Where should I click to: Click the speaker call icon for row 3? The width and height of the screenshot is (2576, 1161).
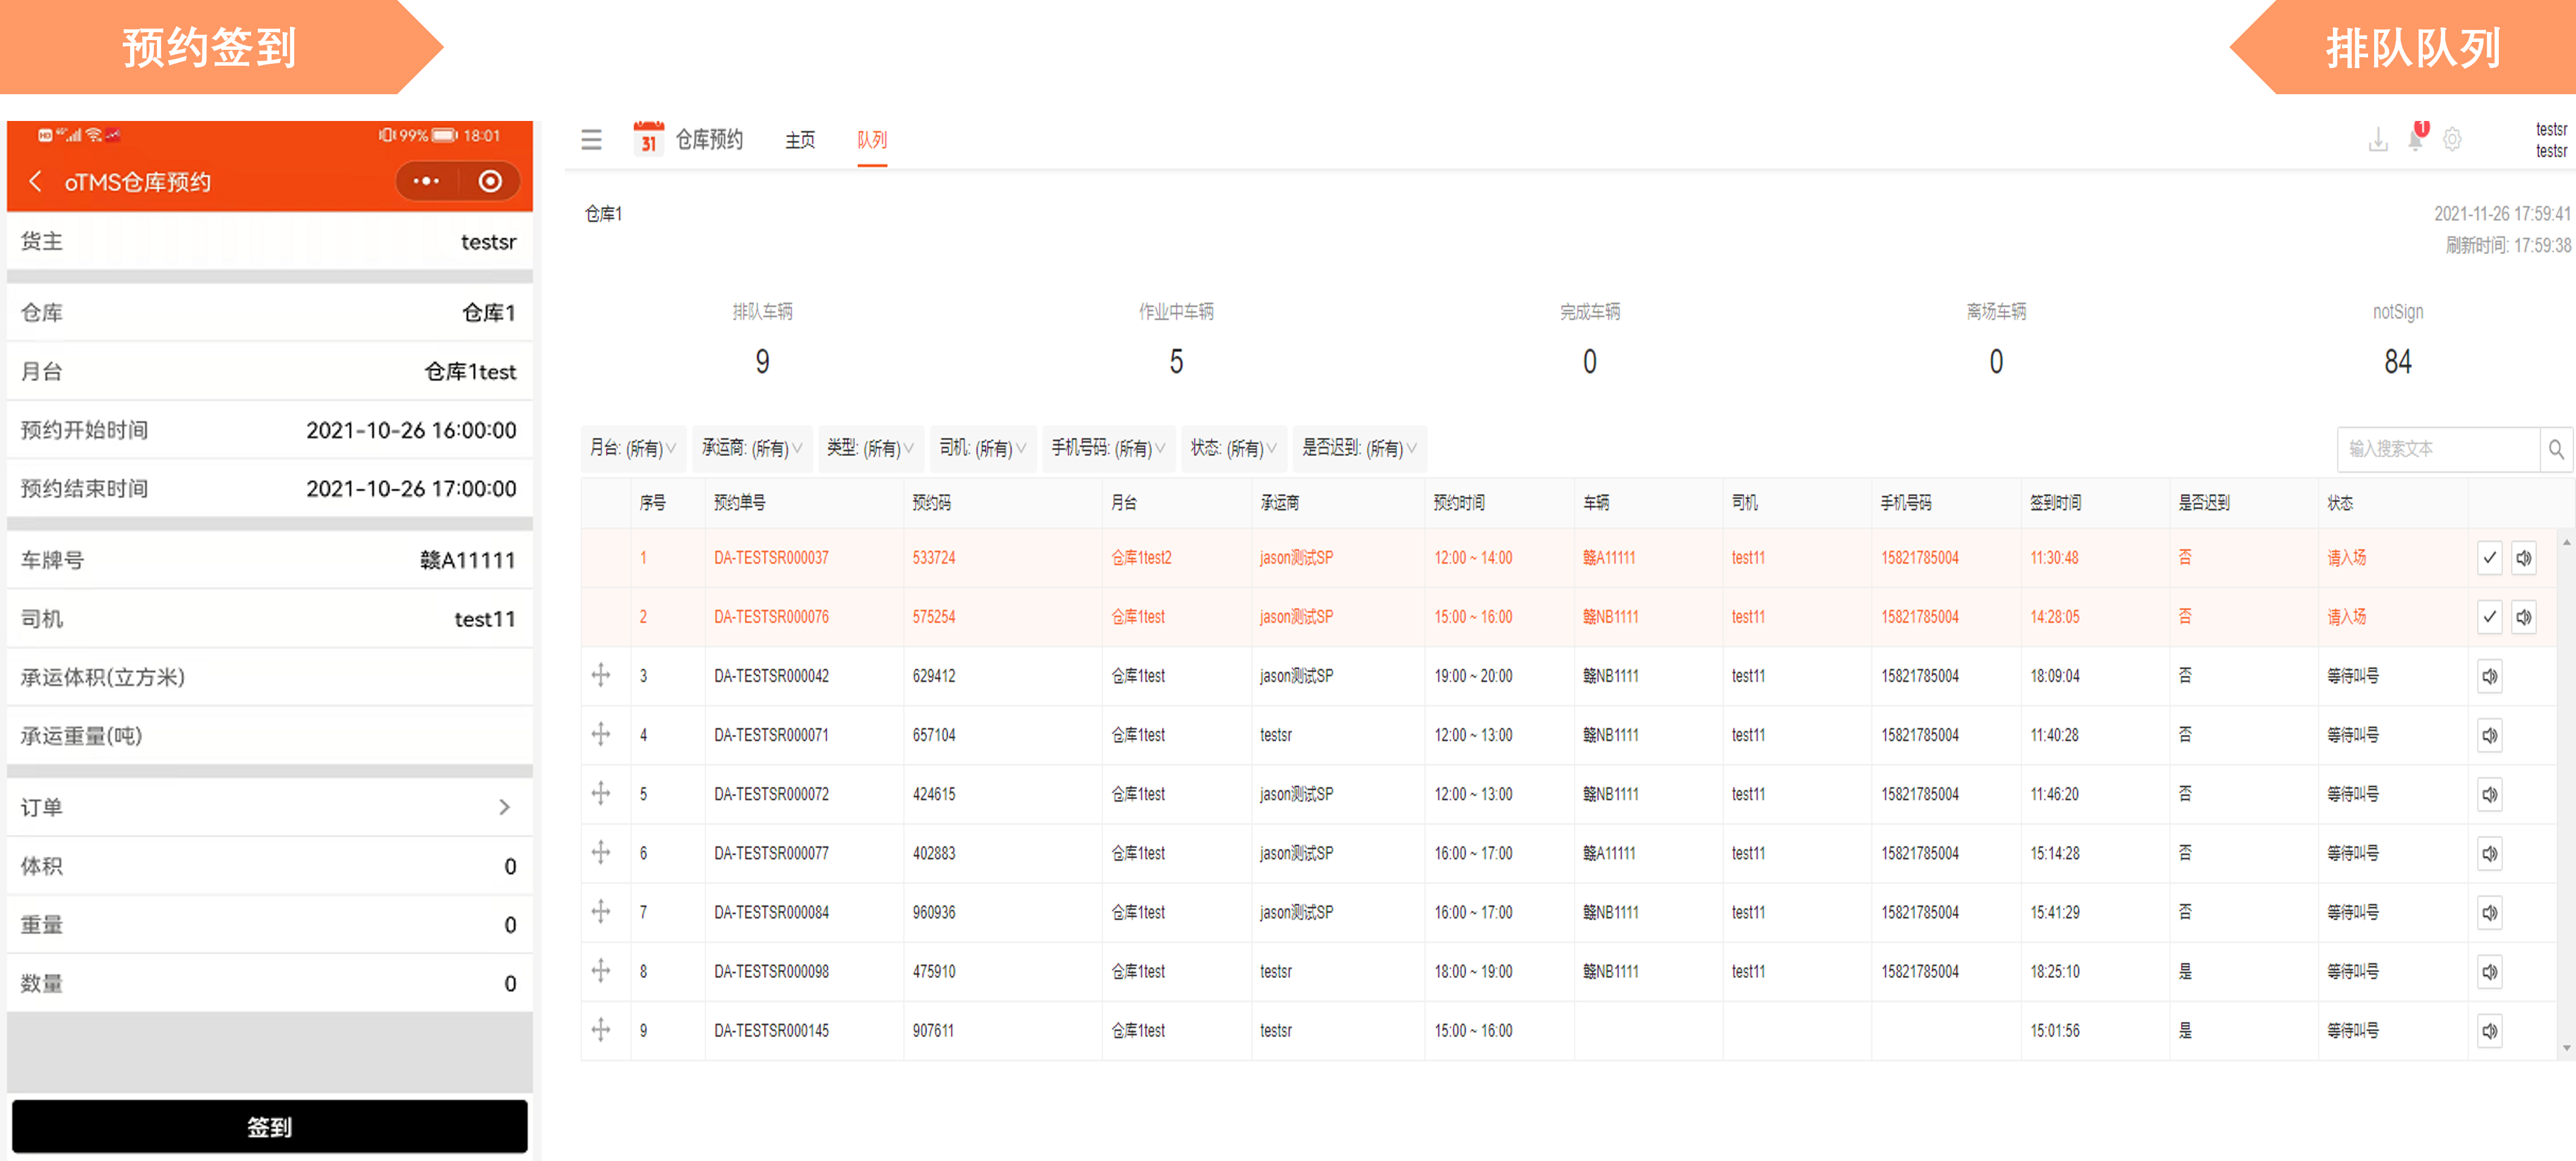2489,677
